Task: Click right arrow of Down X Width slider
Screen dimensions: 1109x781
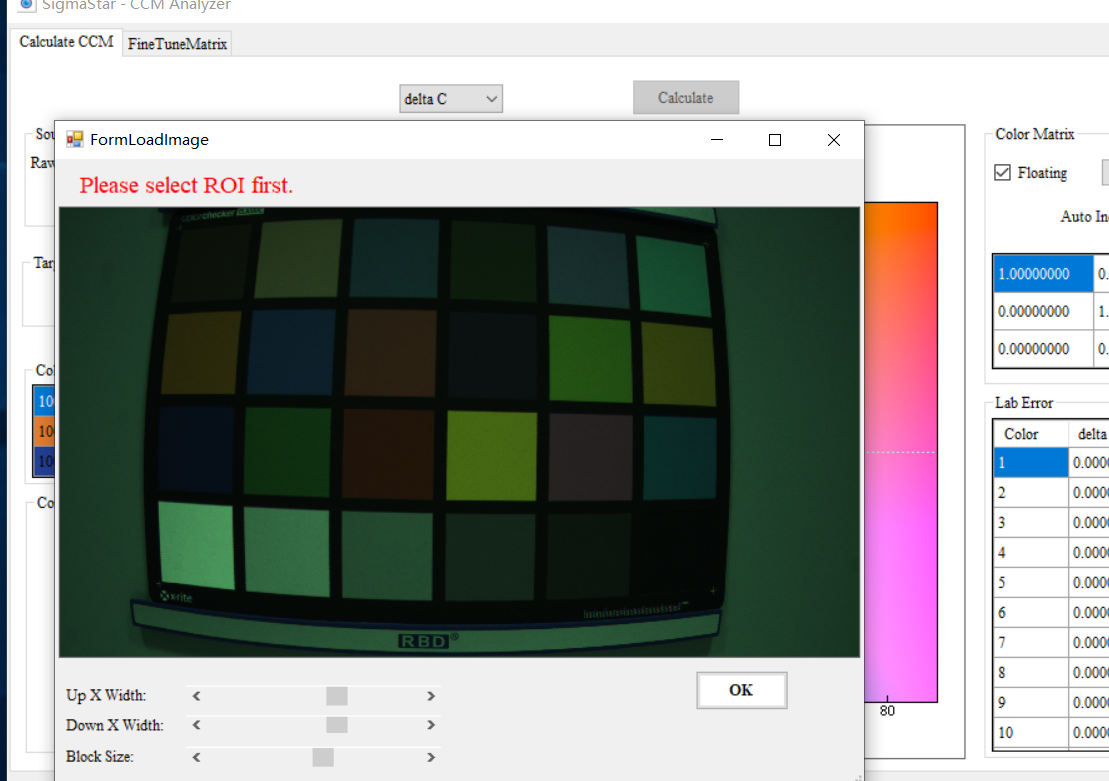Action: click(431, 725)
